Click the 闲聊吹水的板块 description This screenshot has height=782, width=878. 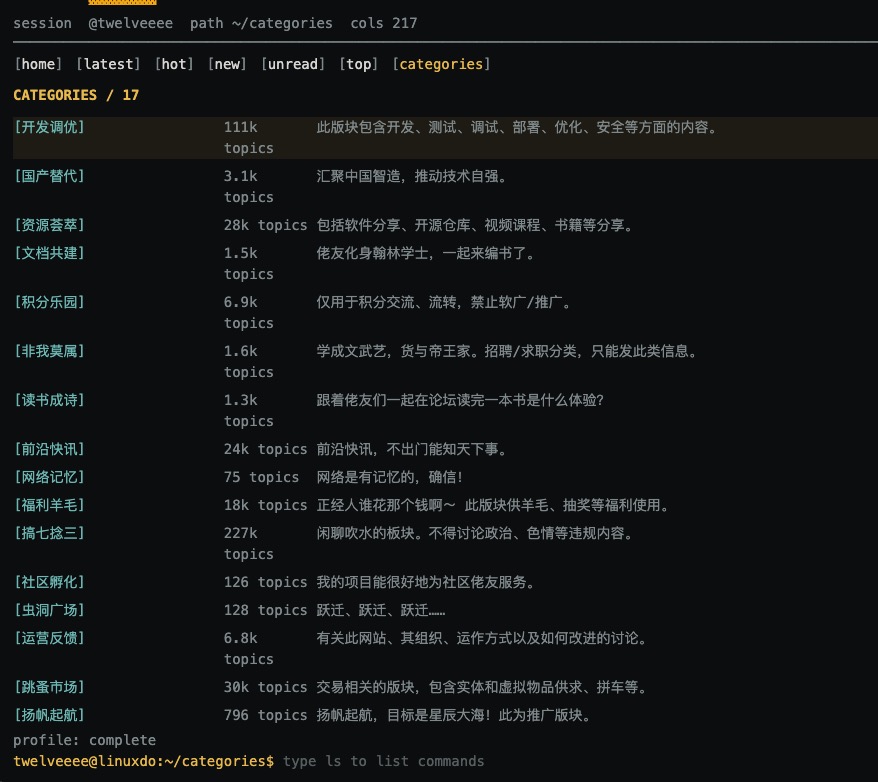[475, 533]
